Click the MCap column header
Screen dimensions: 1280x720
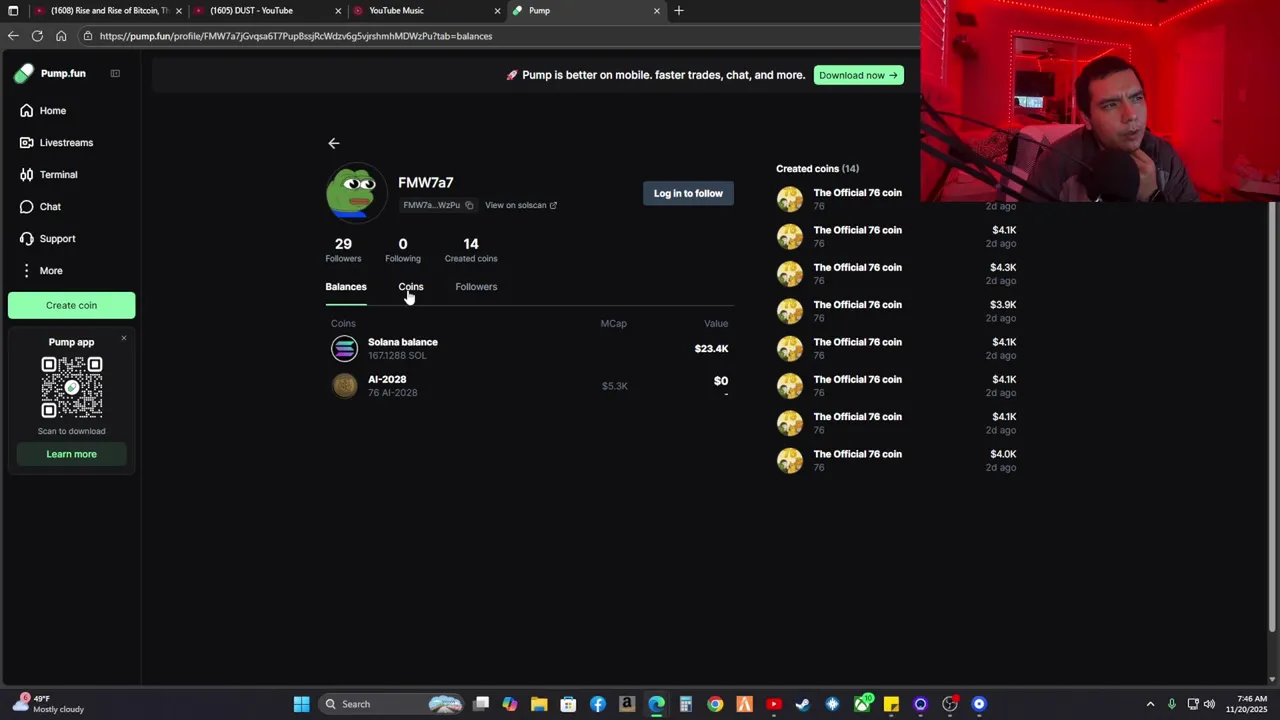coord(613,324)
